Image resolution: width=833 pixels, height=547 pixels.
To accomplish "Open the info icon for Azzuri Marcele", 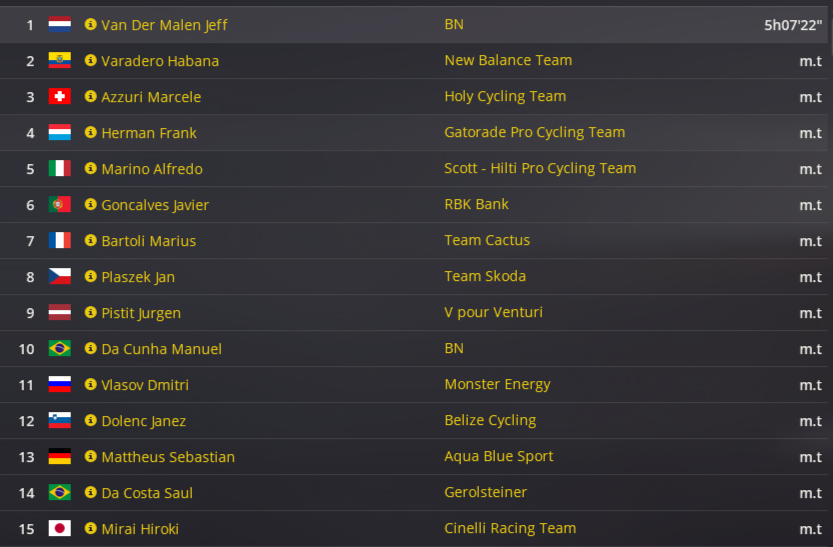I will (91, 96).
